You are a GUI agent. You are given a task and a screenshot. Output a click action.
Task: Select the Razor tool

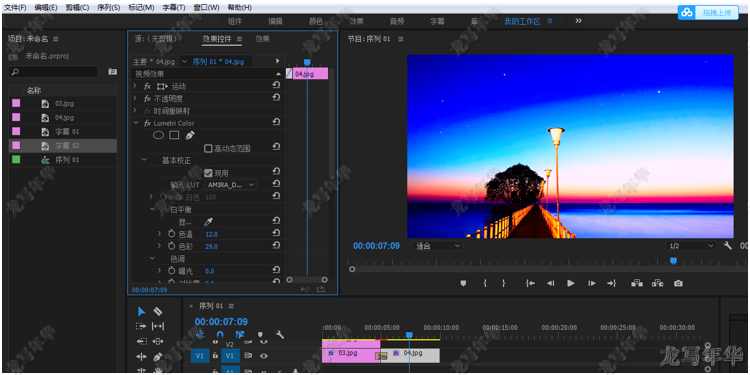pos(158,311)
